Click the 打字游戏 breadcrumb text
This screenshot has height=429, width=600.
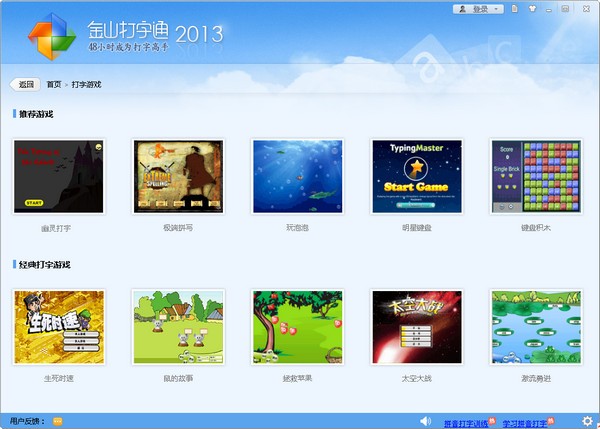click(x=86, y=84)
